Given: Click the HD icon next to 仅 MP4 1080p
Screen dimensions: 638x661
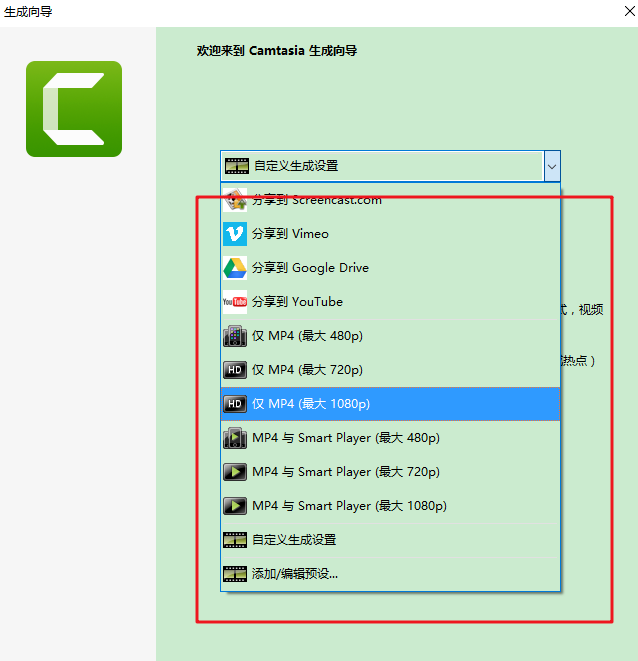Looking at the screenshot, I should click(235, 404).
